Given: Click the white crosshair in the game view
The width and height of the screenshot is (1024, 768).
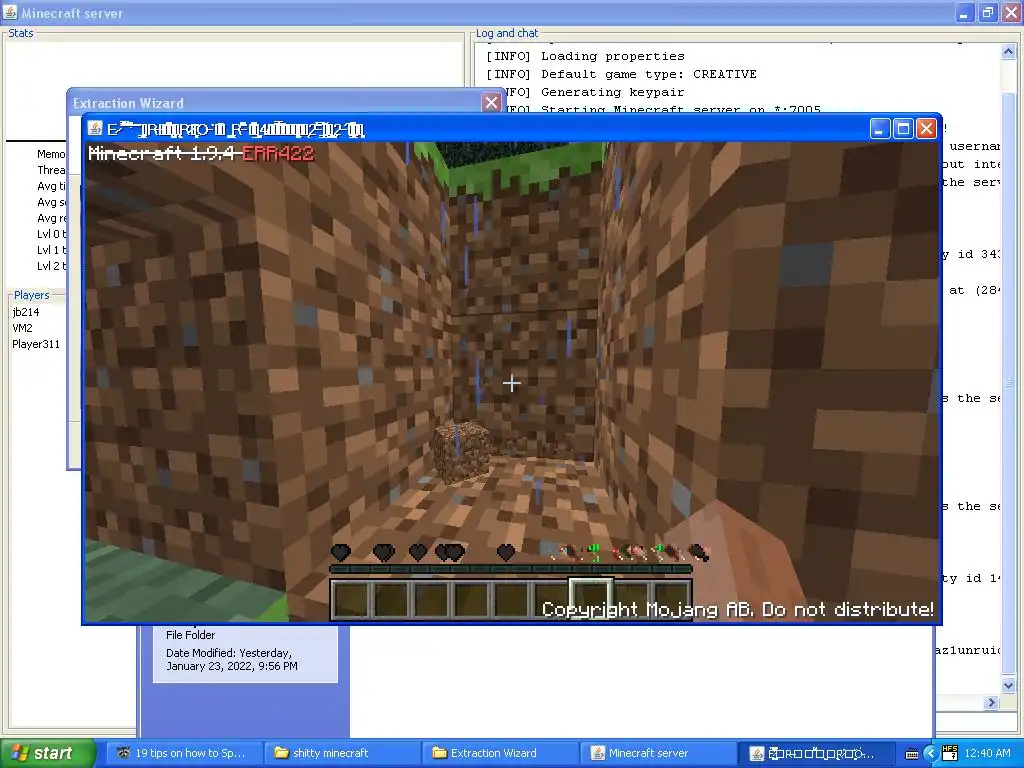Looking at the screenshot, I should pyautogui.click(x=512, y=383).
